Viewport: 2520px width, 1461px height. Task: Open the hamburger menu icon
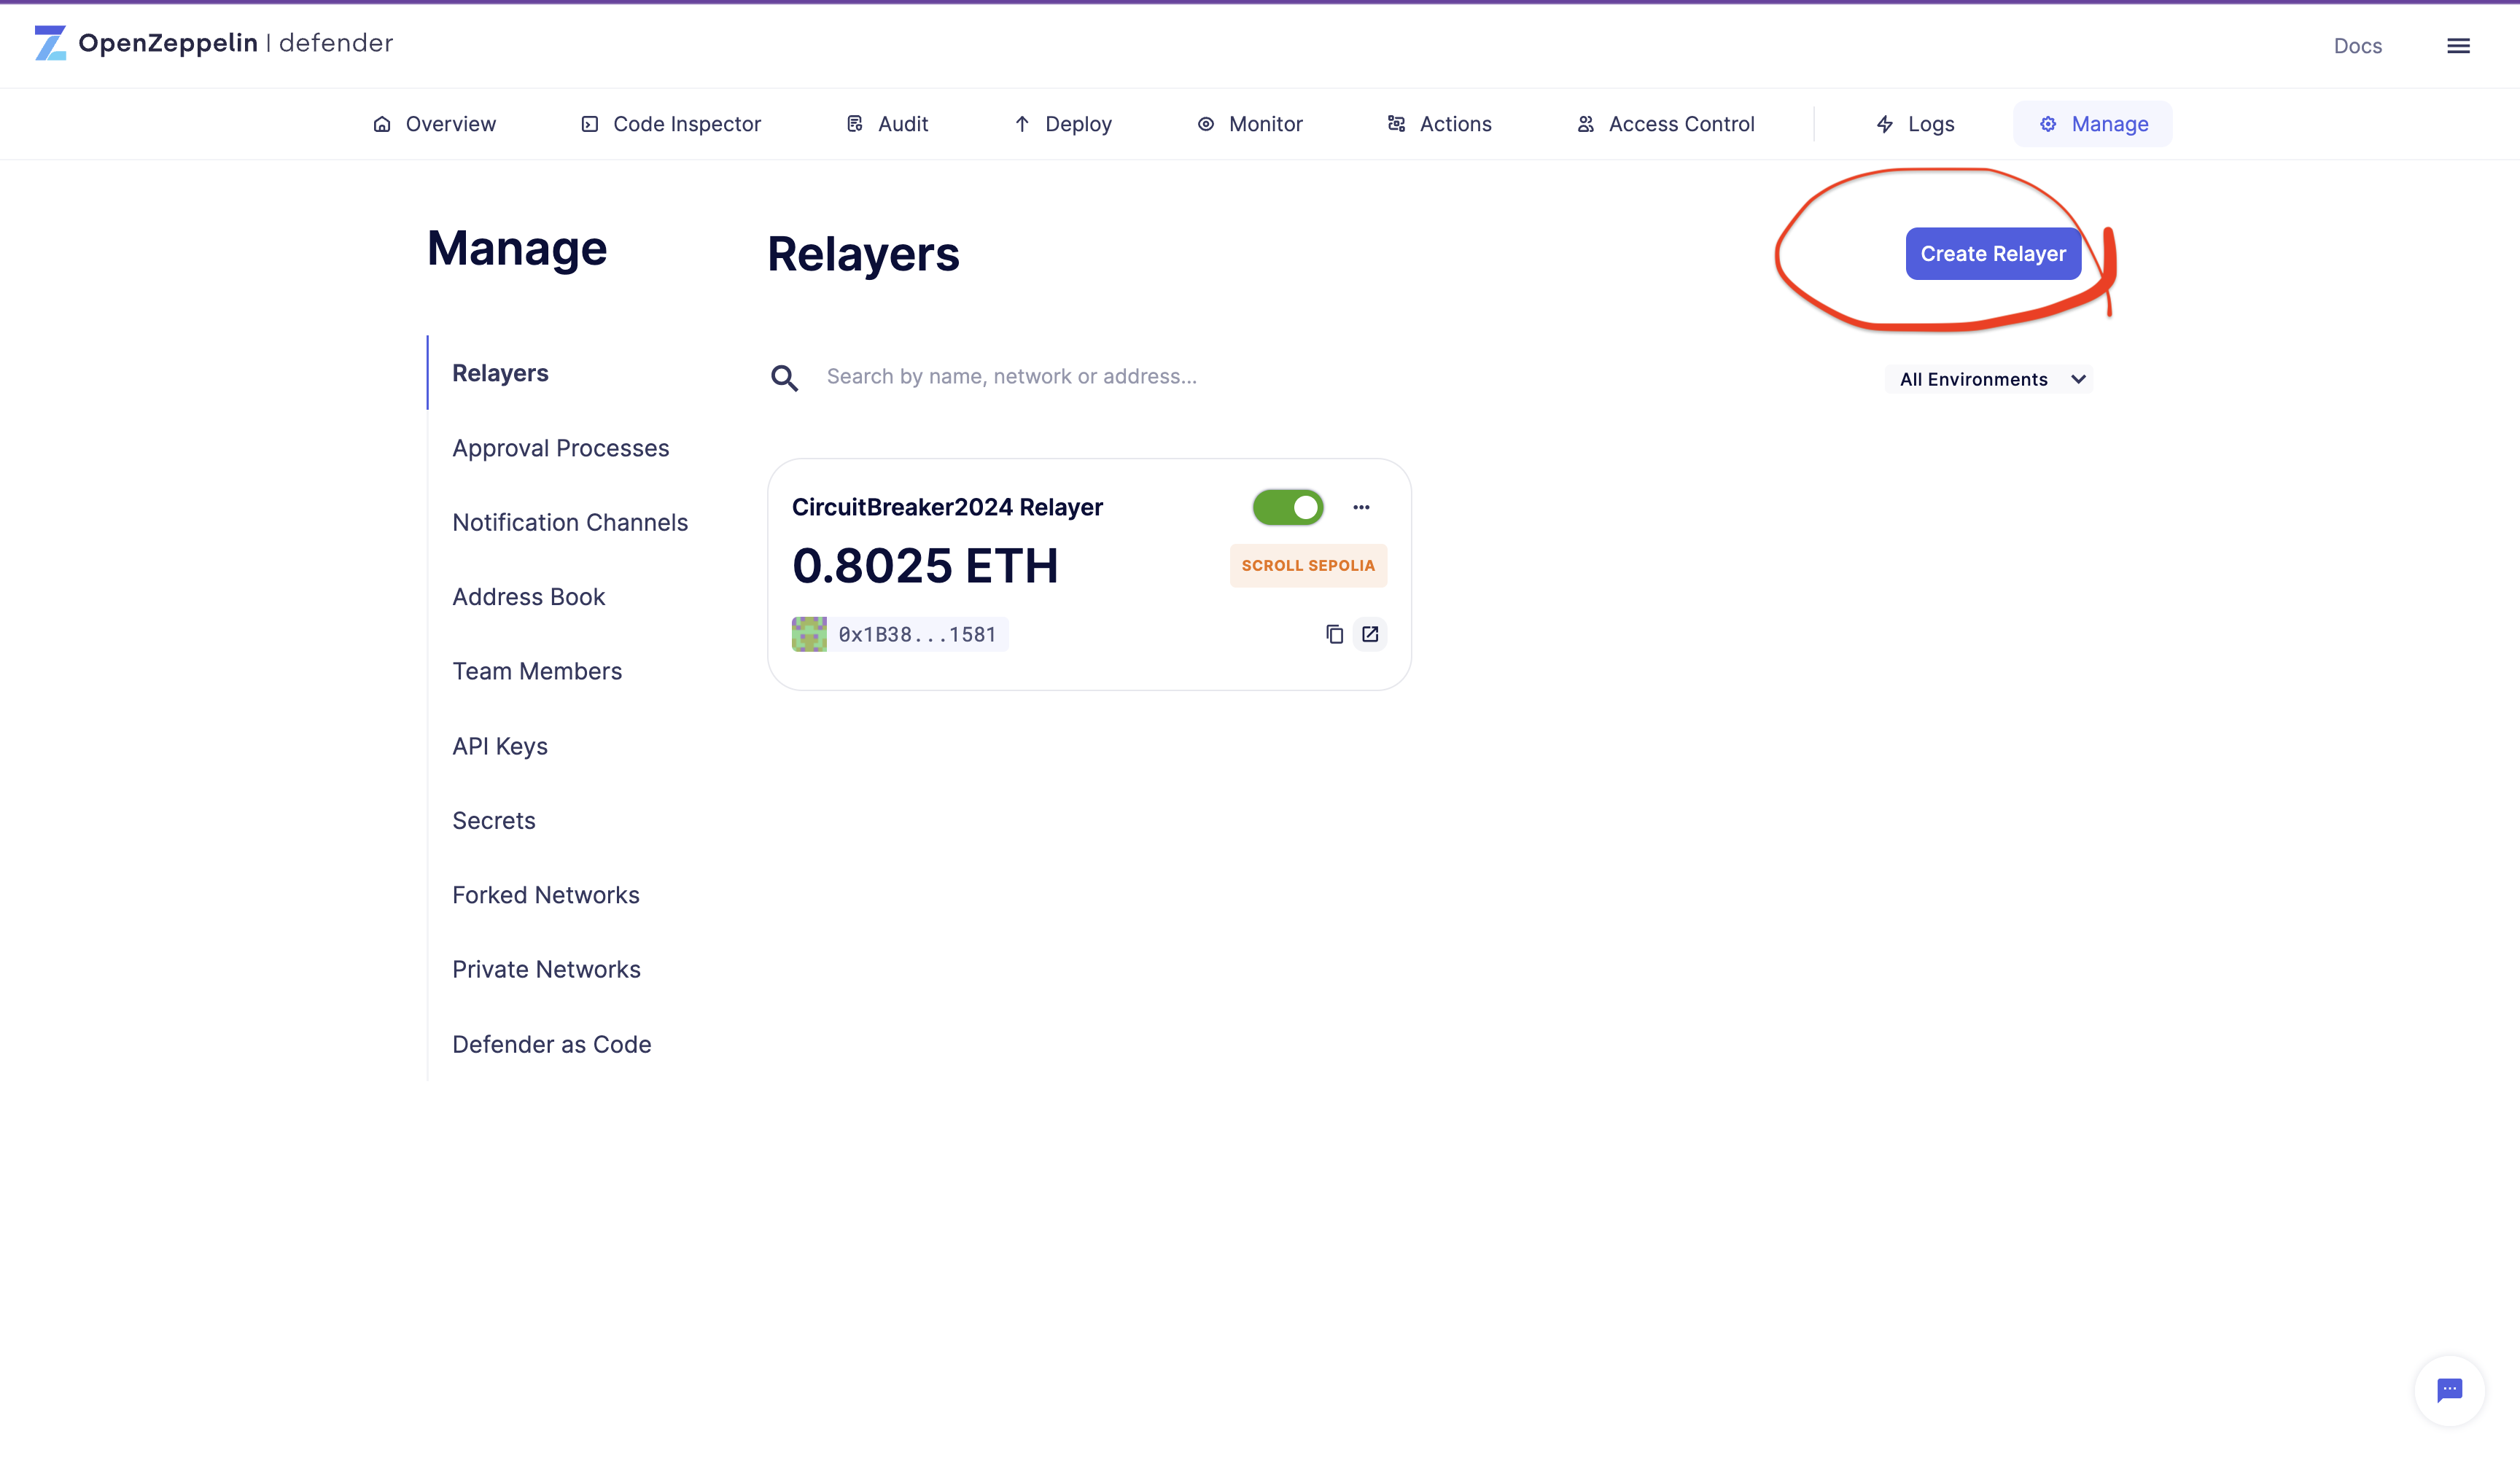[x=2458, y=46]
